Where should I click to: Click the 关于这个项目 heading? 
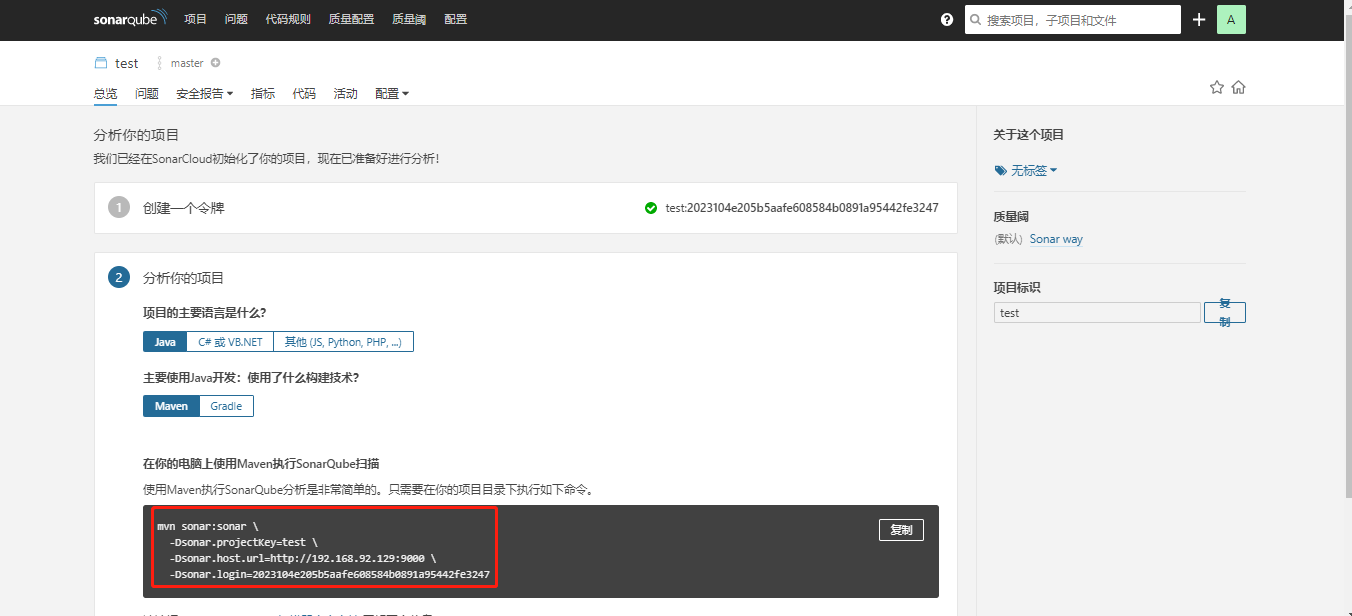pyautogui.click(x=1029, y=134)
